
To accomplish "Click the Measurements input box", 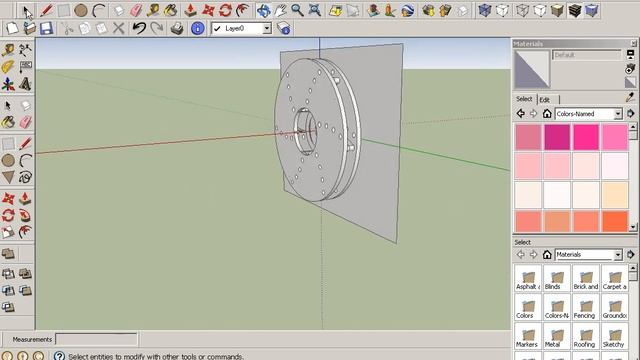I will pyautogui.click(x=96, y=339).
